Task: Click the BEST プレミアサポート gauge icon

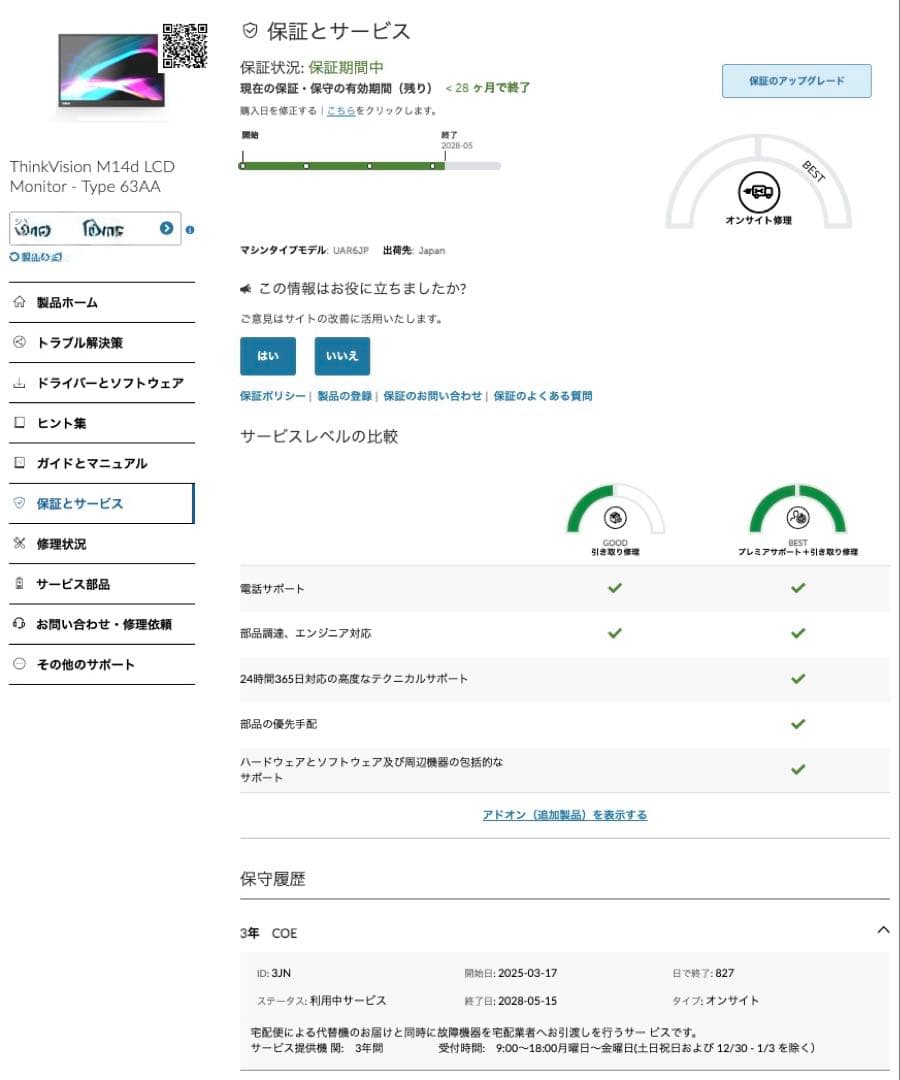Action: (797, 518)
